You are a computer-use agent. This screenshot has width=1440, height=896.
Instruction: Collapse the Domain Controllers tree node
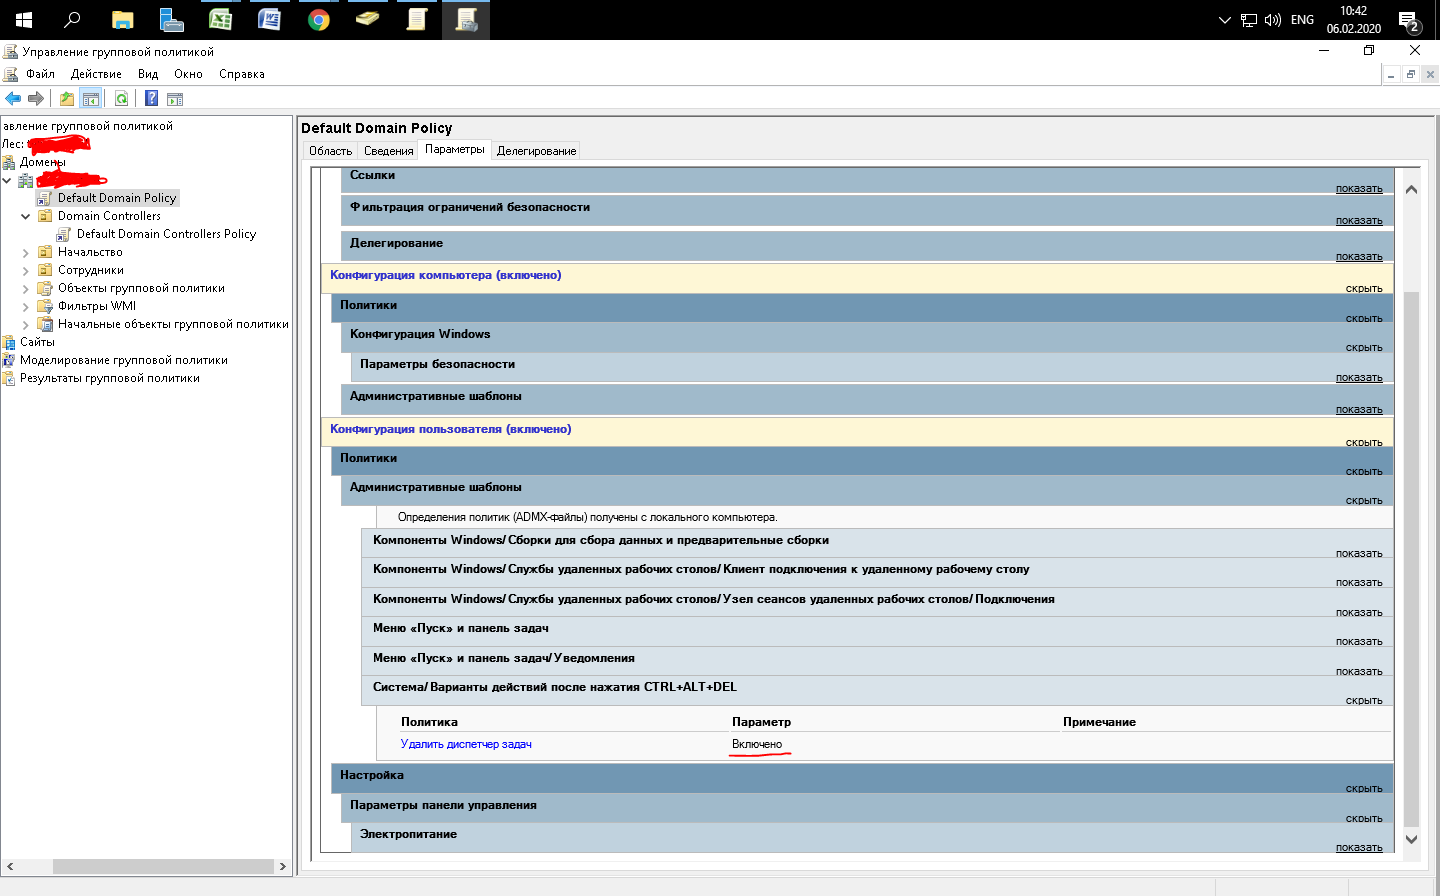click(x=26, y=216)
